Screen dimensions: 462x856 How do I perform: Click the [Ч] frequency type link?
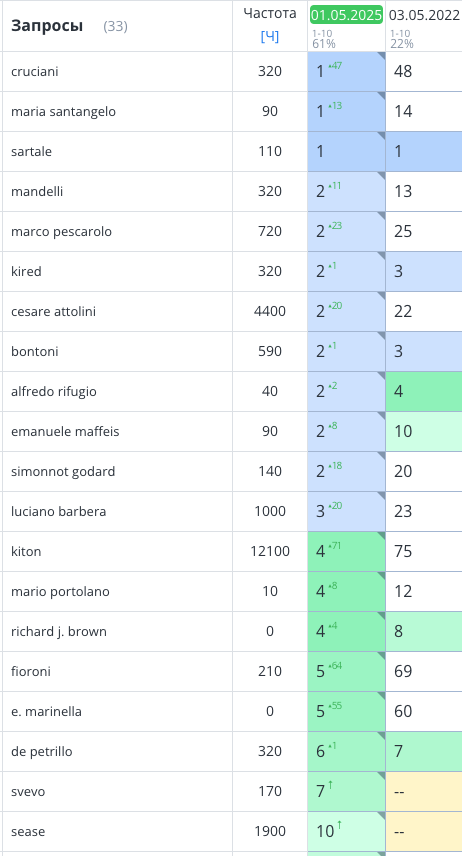coord(270,37)
